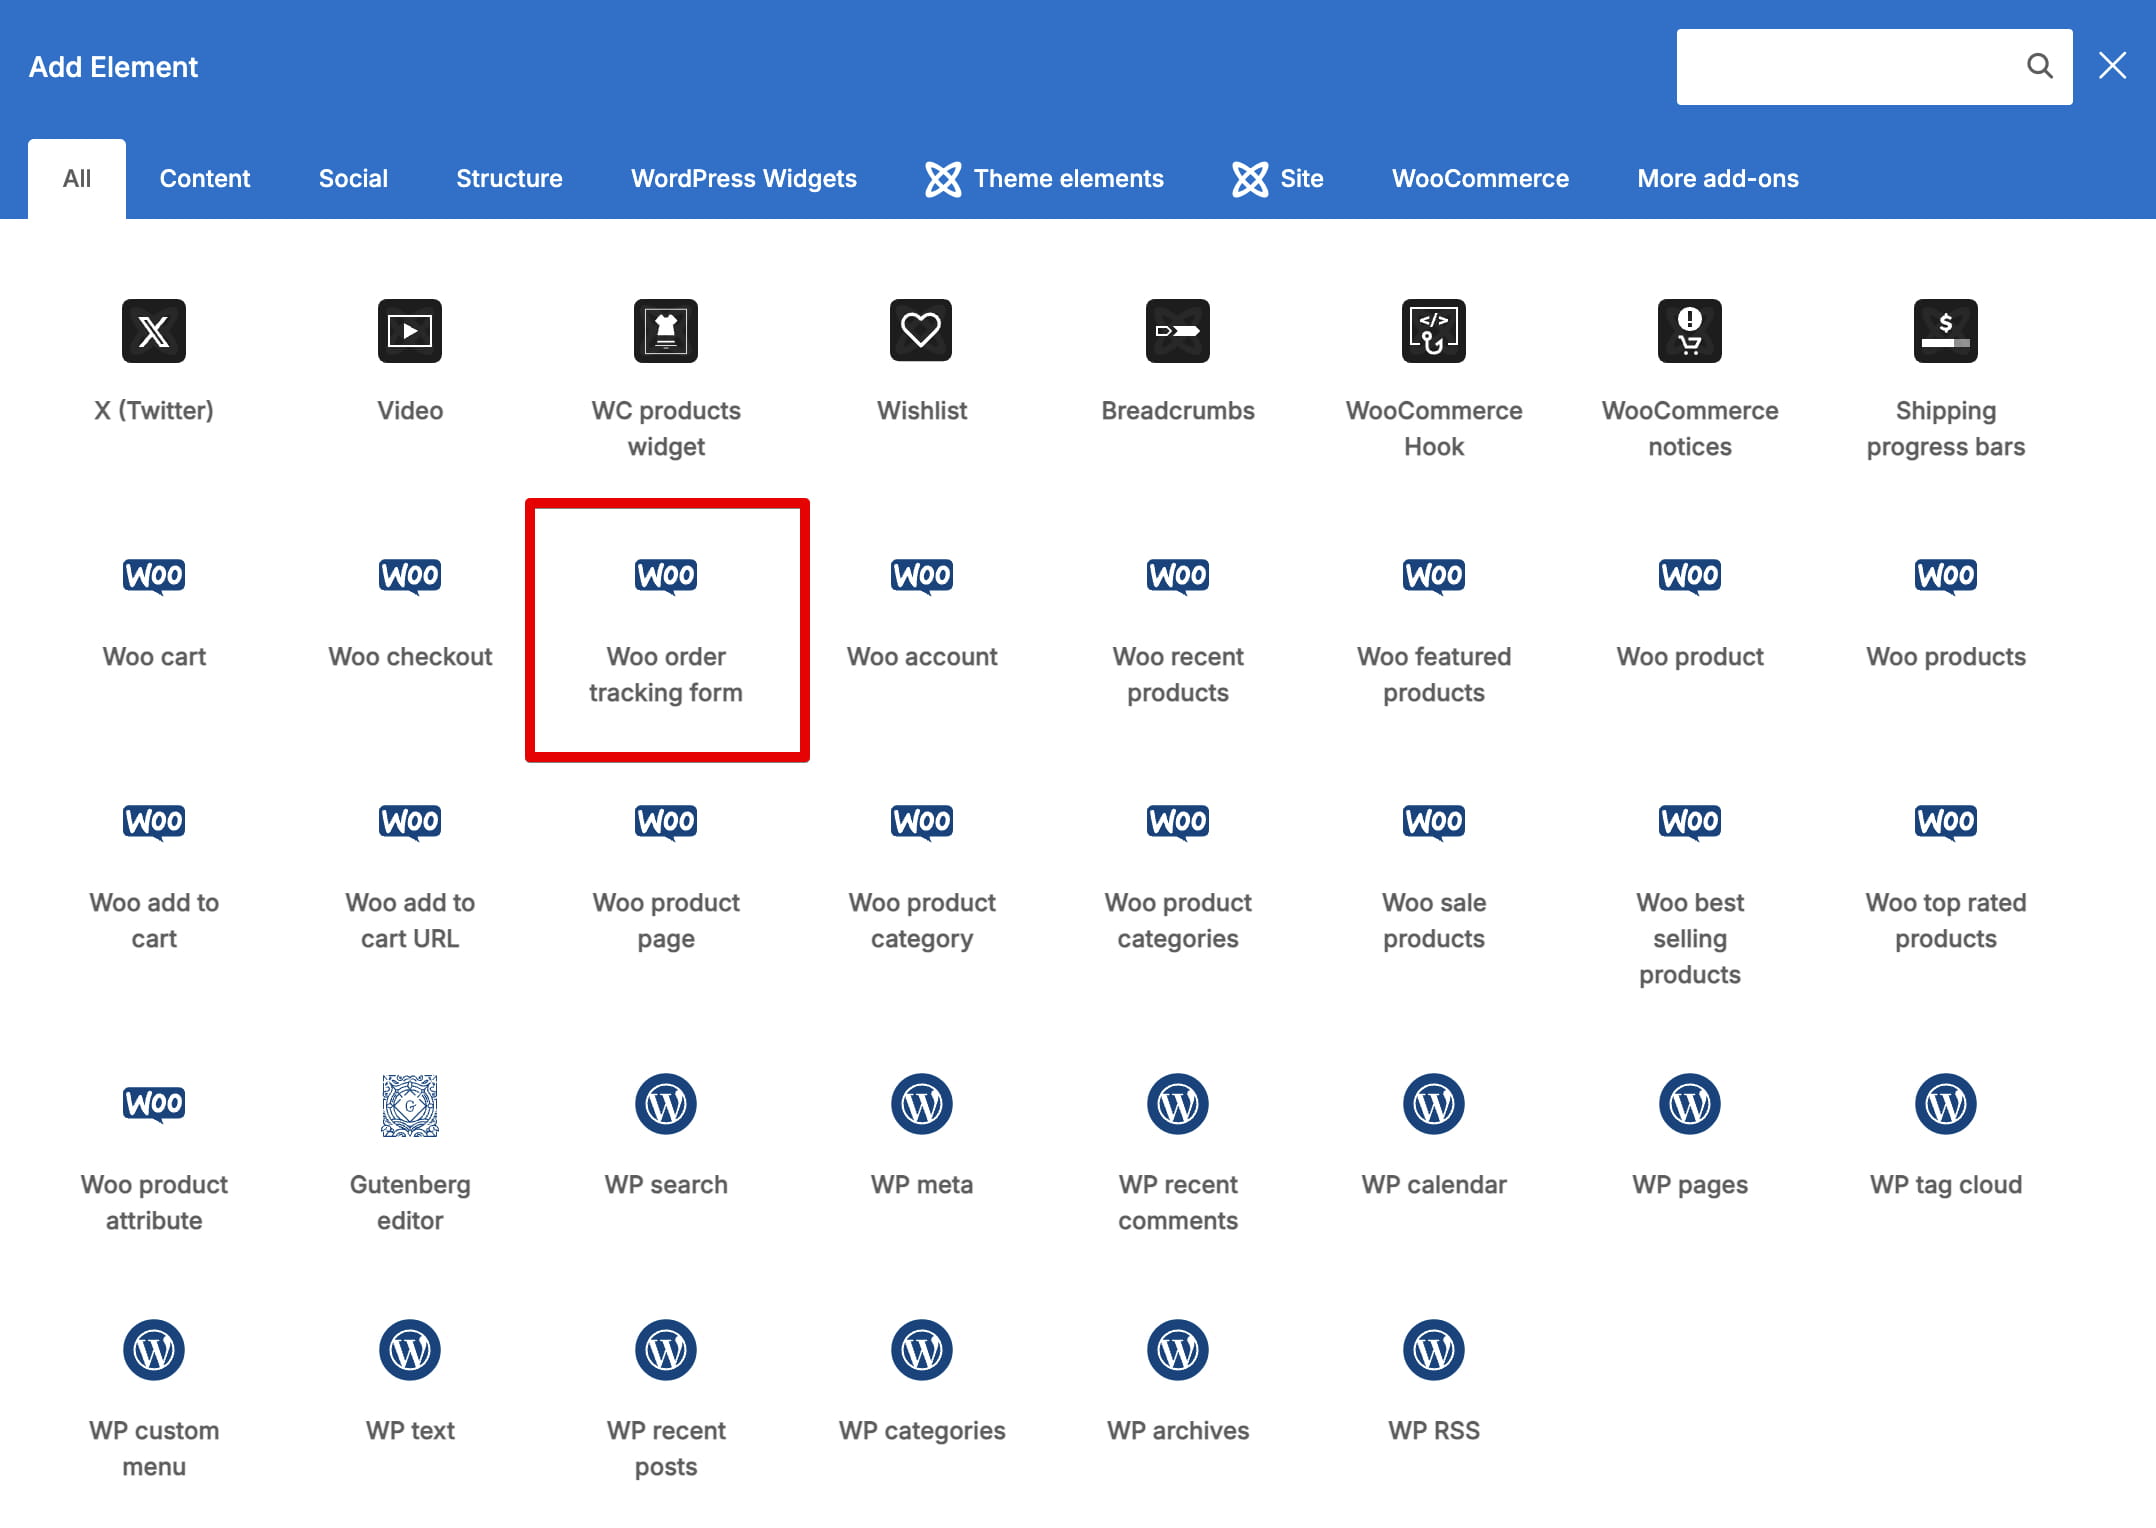Open the WooCommerce tab

(1480, 179)
